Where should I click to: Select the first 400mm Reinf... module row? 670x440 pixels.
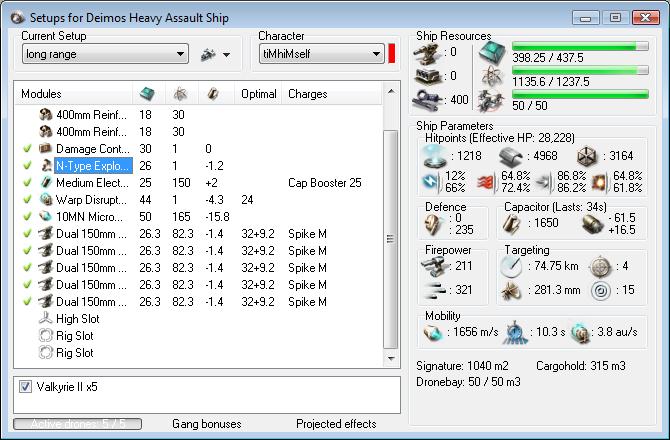(x=199, y=114)
